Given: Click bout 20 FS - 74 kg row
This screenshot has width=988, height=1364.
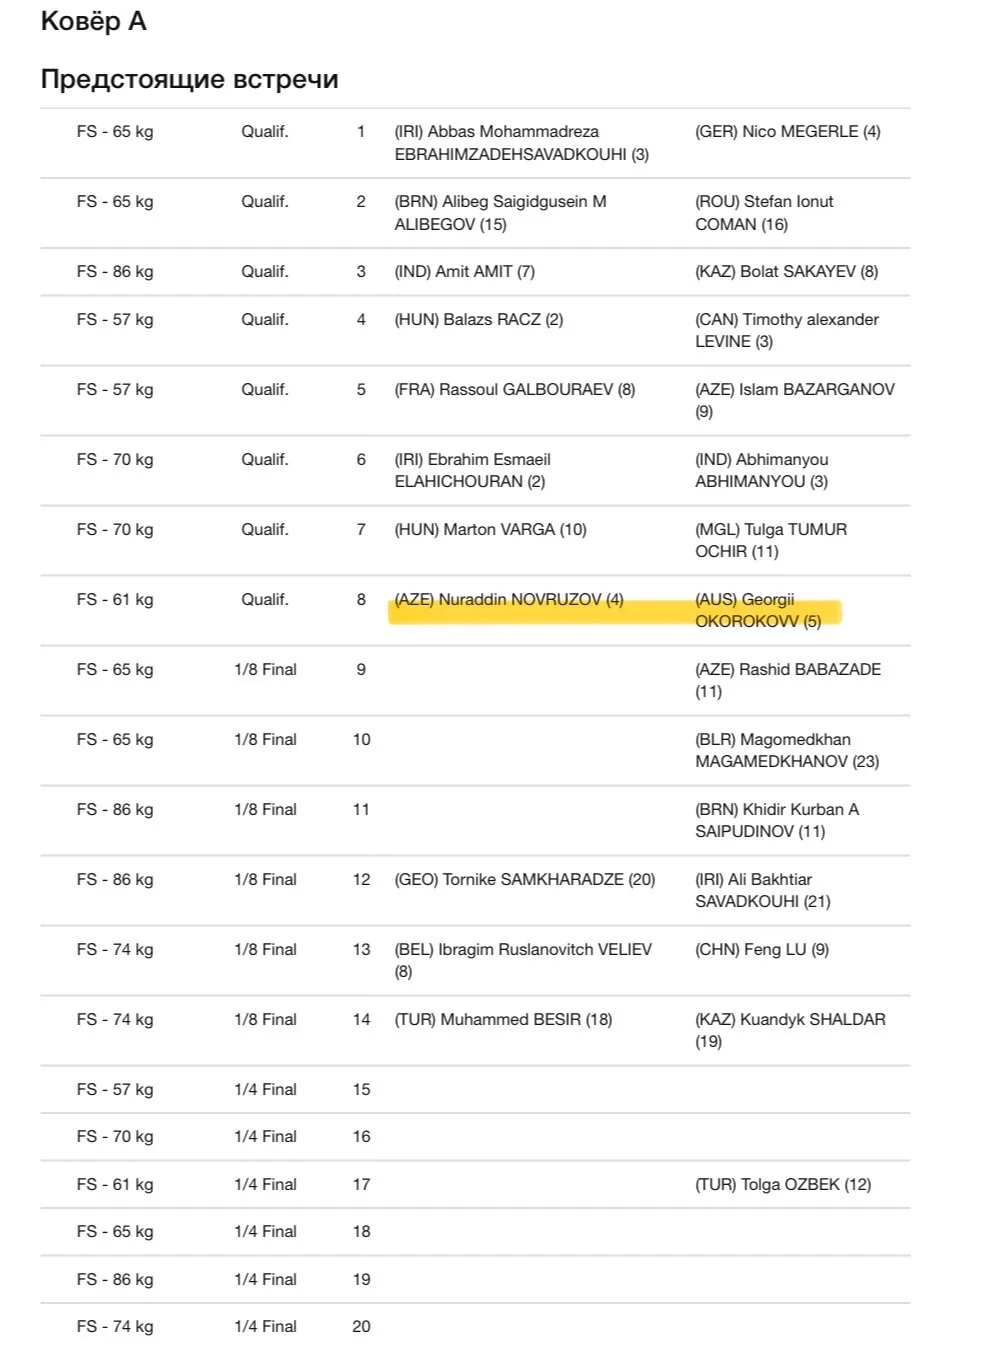Looking at the screenshot, I should 475,1326.
